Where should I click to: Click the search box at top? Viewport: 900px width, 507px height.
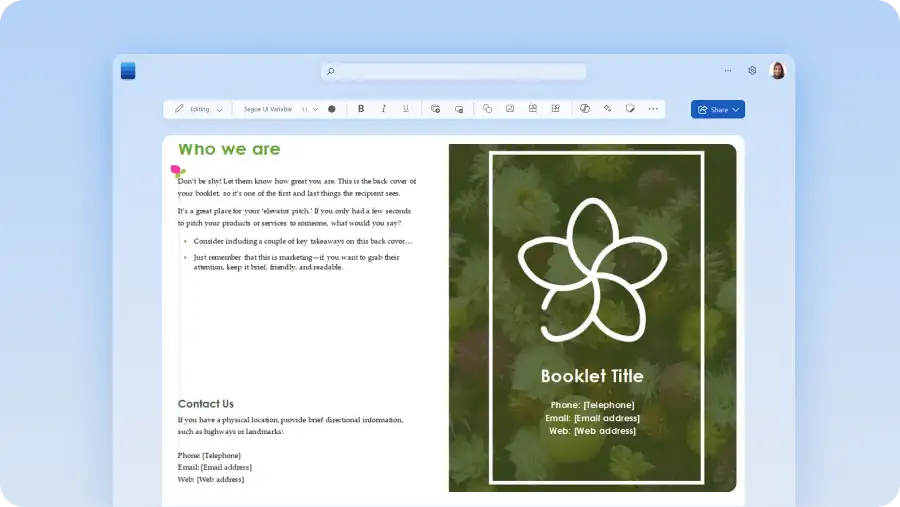pyautogui.click(x=453, y=71)
